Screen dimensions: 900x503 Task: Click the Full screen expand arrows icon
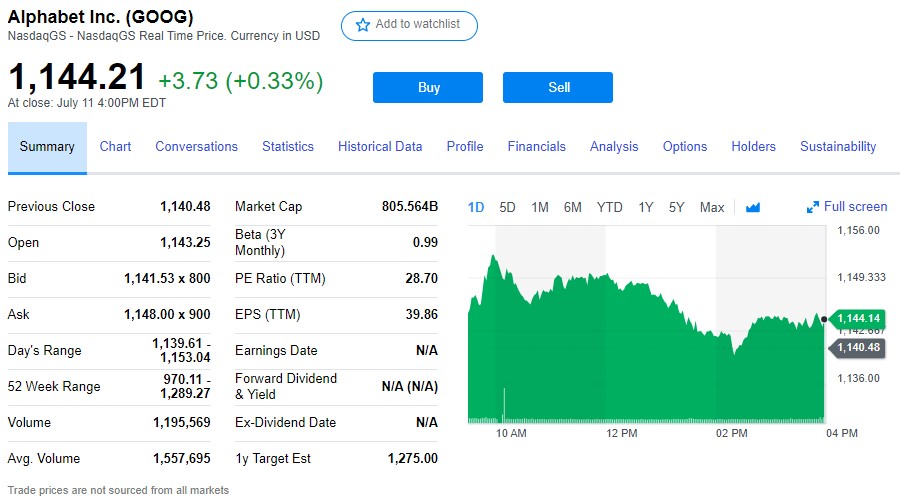pyautogui.click(x=813, y=207)
